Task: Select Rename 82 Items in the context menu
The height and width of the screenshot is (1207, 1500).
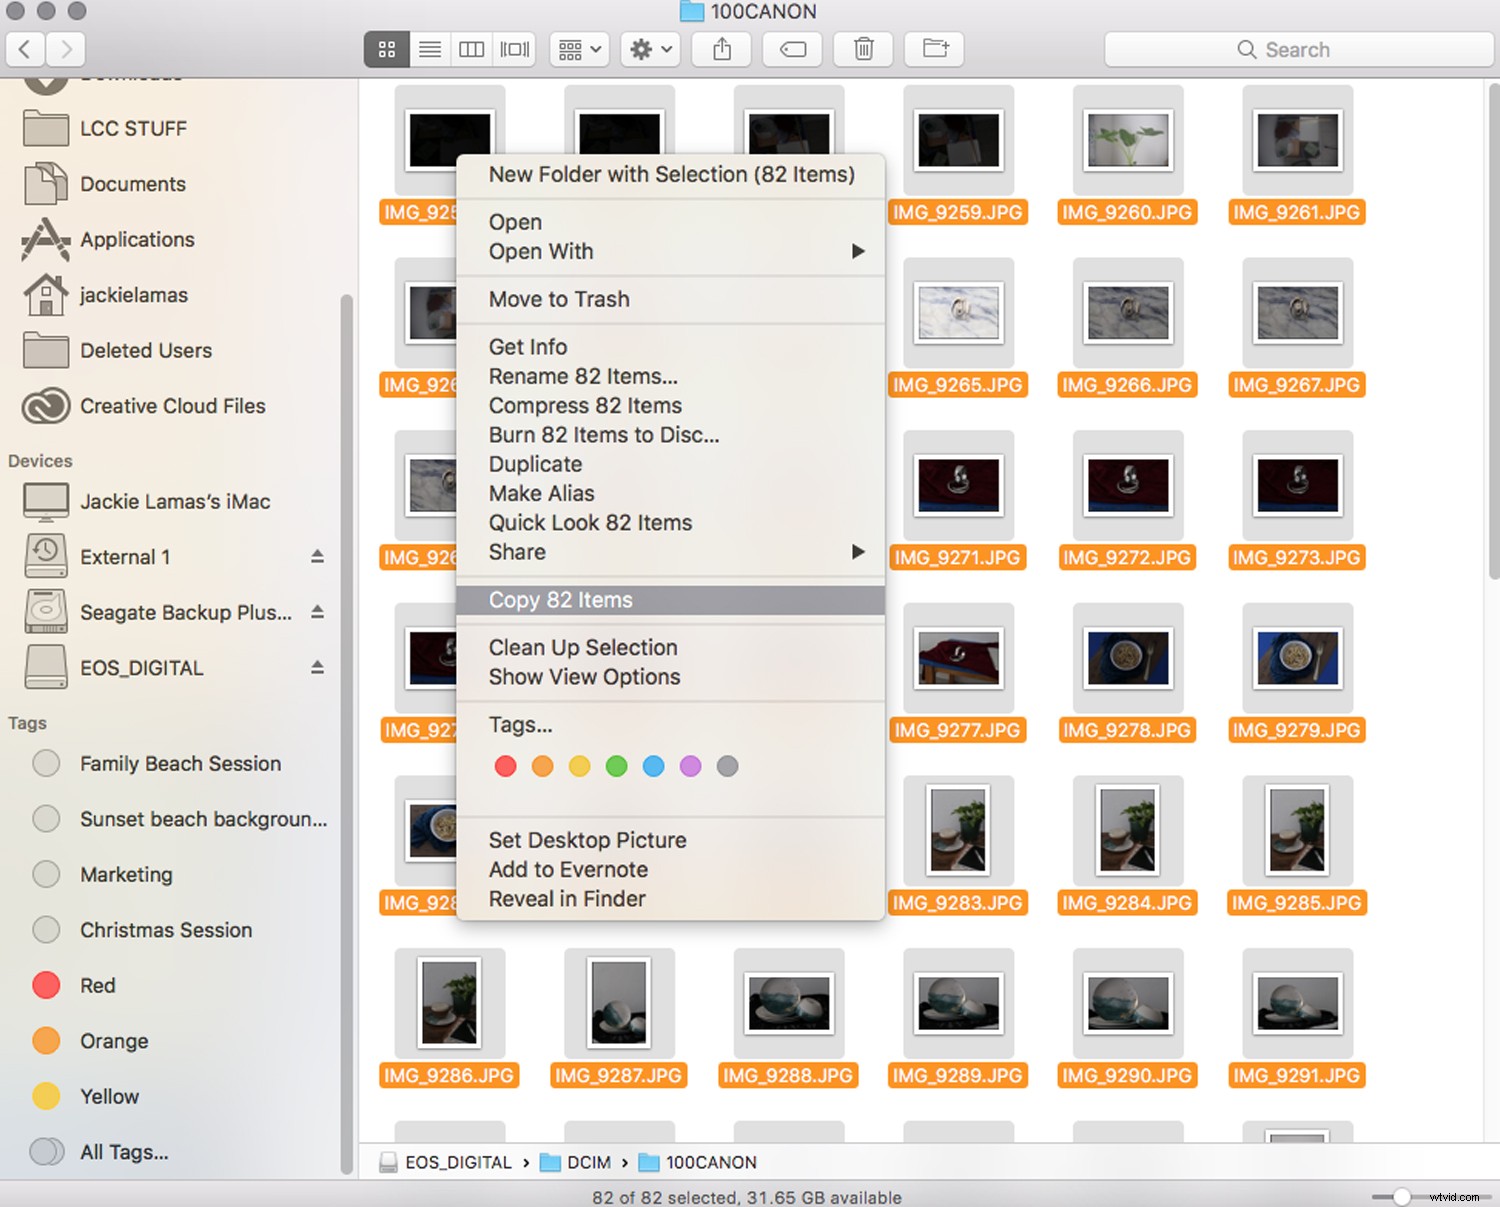Action: tap(583, 376)
